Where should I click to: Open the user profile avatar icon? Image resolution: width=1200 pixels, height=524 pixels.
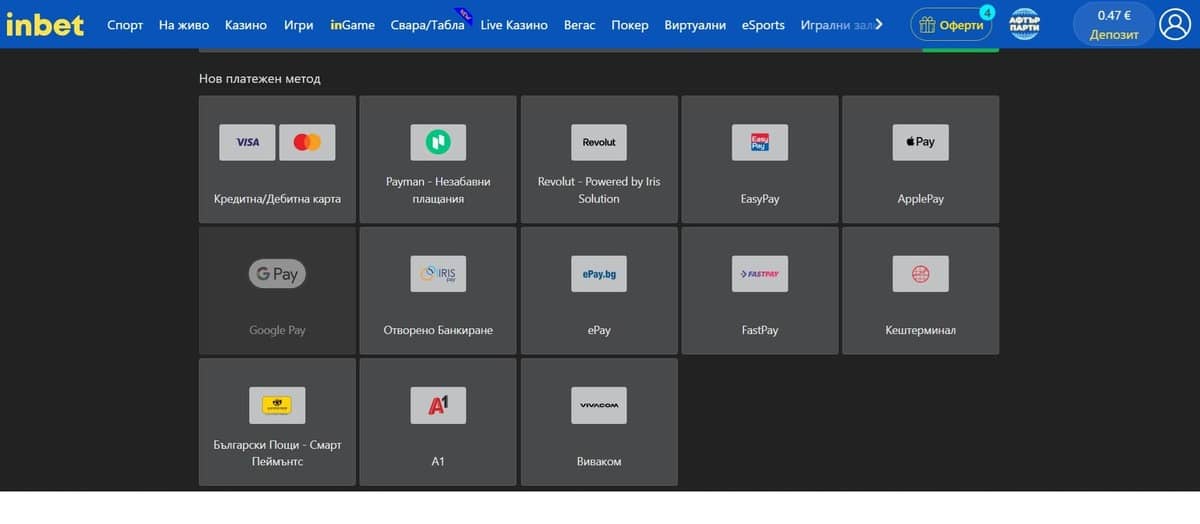[1175, 24]
